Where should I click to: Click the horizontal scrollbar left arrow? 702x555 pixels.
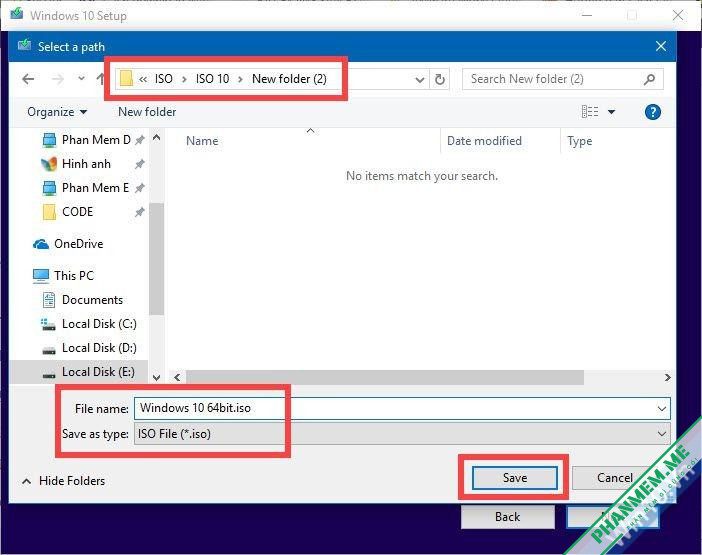[177, 378]
